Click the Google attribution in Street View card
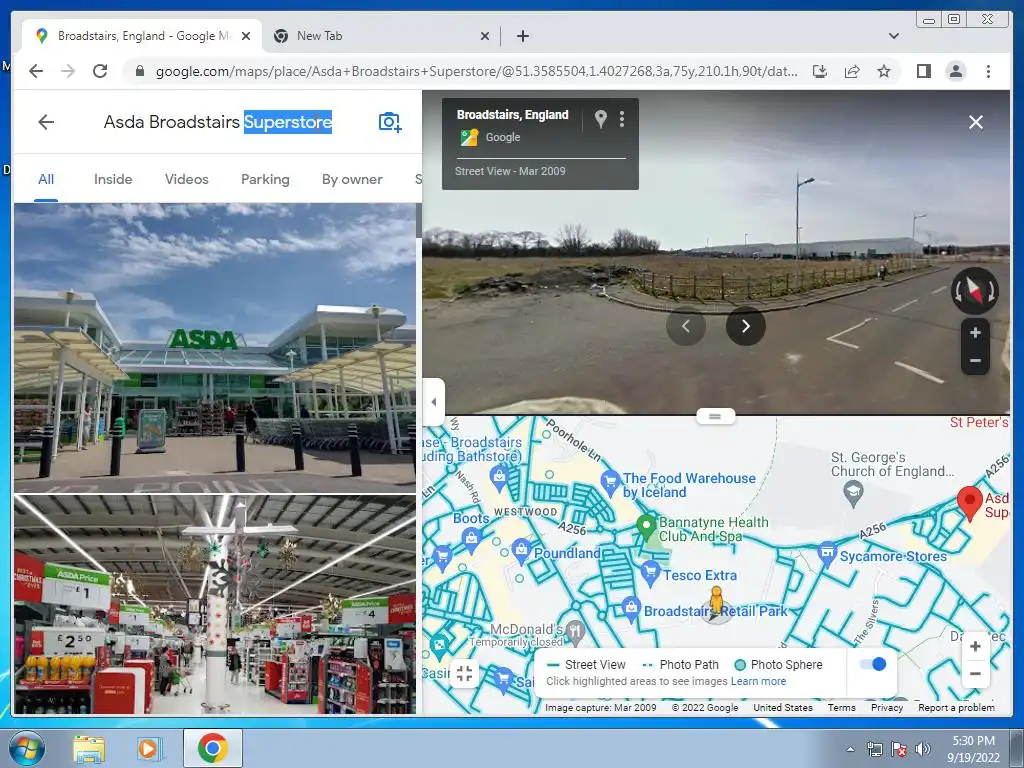The width and height of the screenshot is (1024, 768). coord(503,137)
